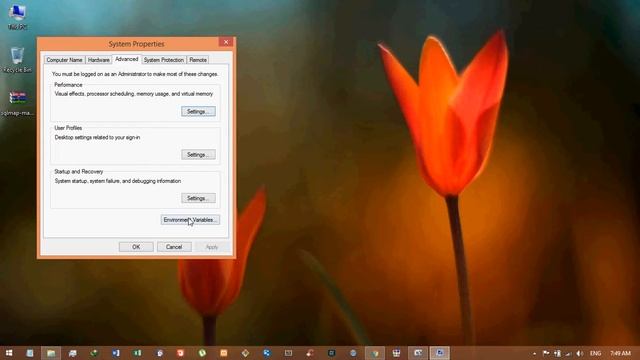Open Performance Settings button
The width and height of the screenshot is (640, 360).
[198, 111]
